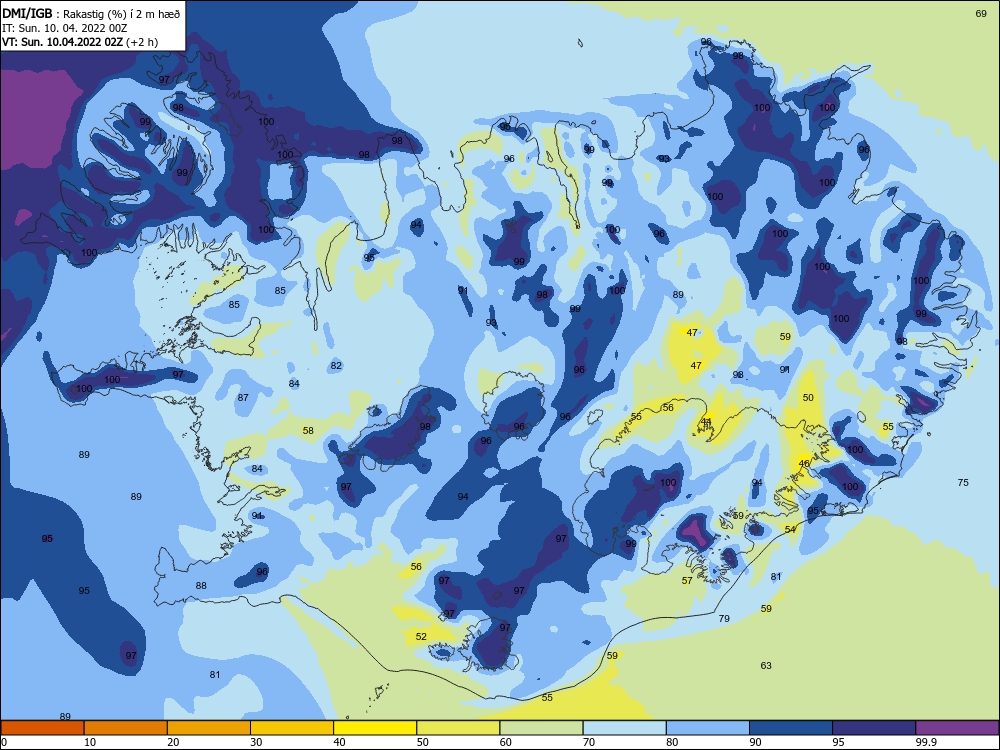Click the value '57' near the southern glacier

click(687, 580)
